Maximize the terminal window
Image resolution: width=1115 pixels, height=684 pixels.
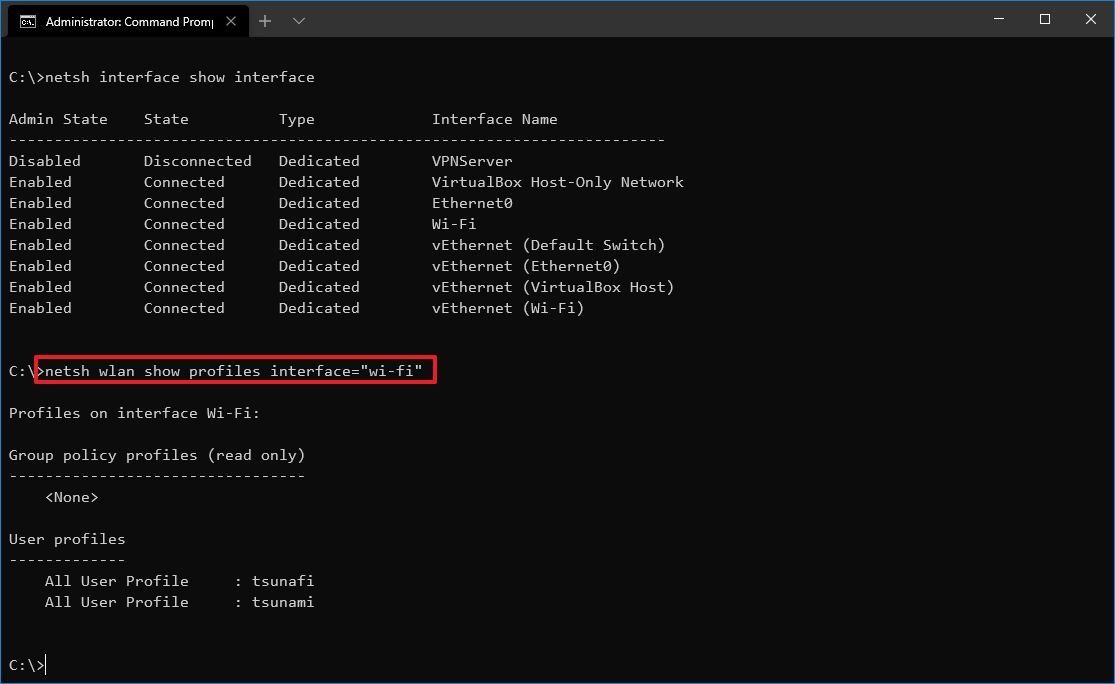pos(1044,19)
